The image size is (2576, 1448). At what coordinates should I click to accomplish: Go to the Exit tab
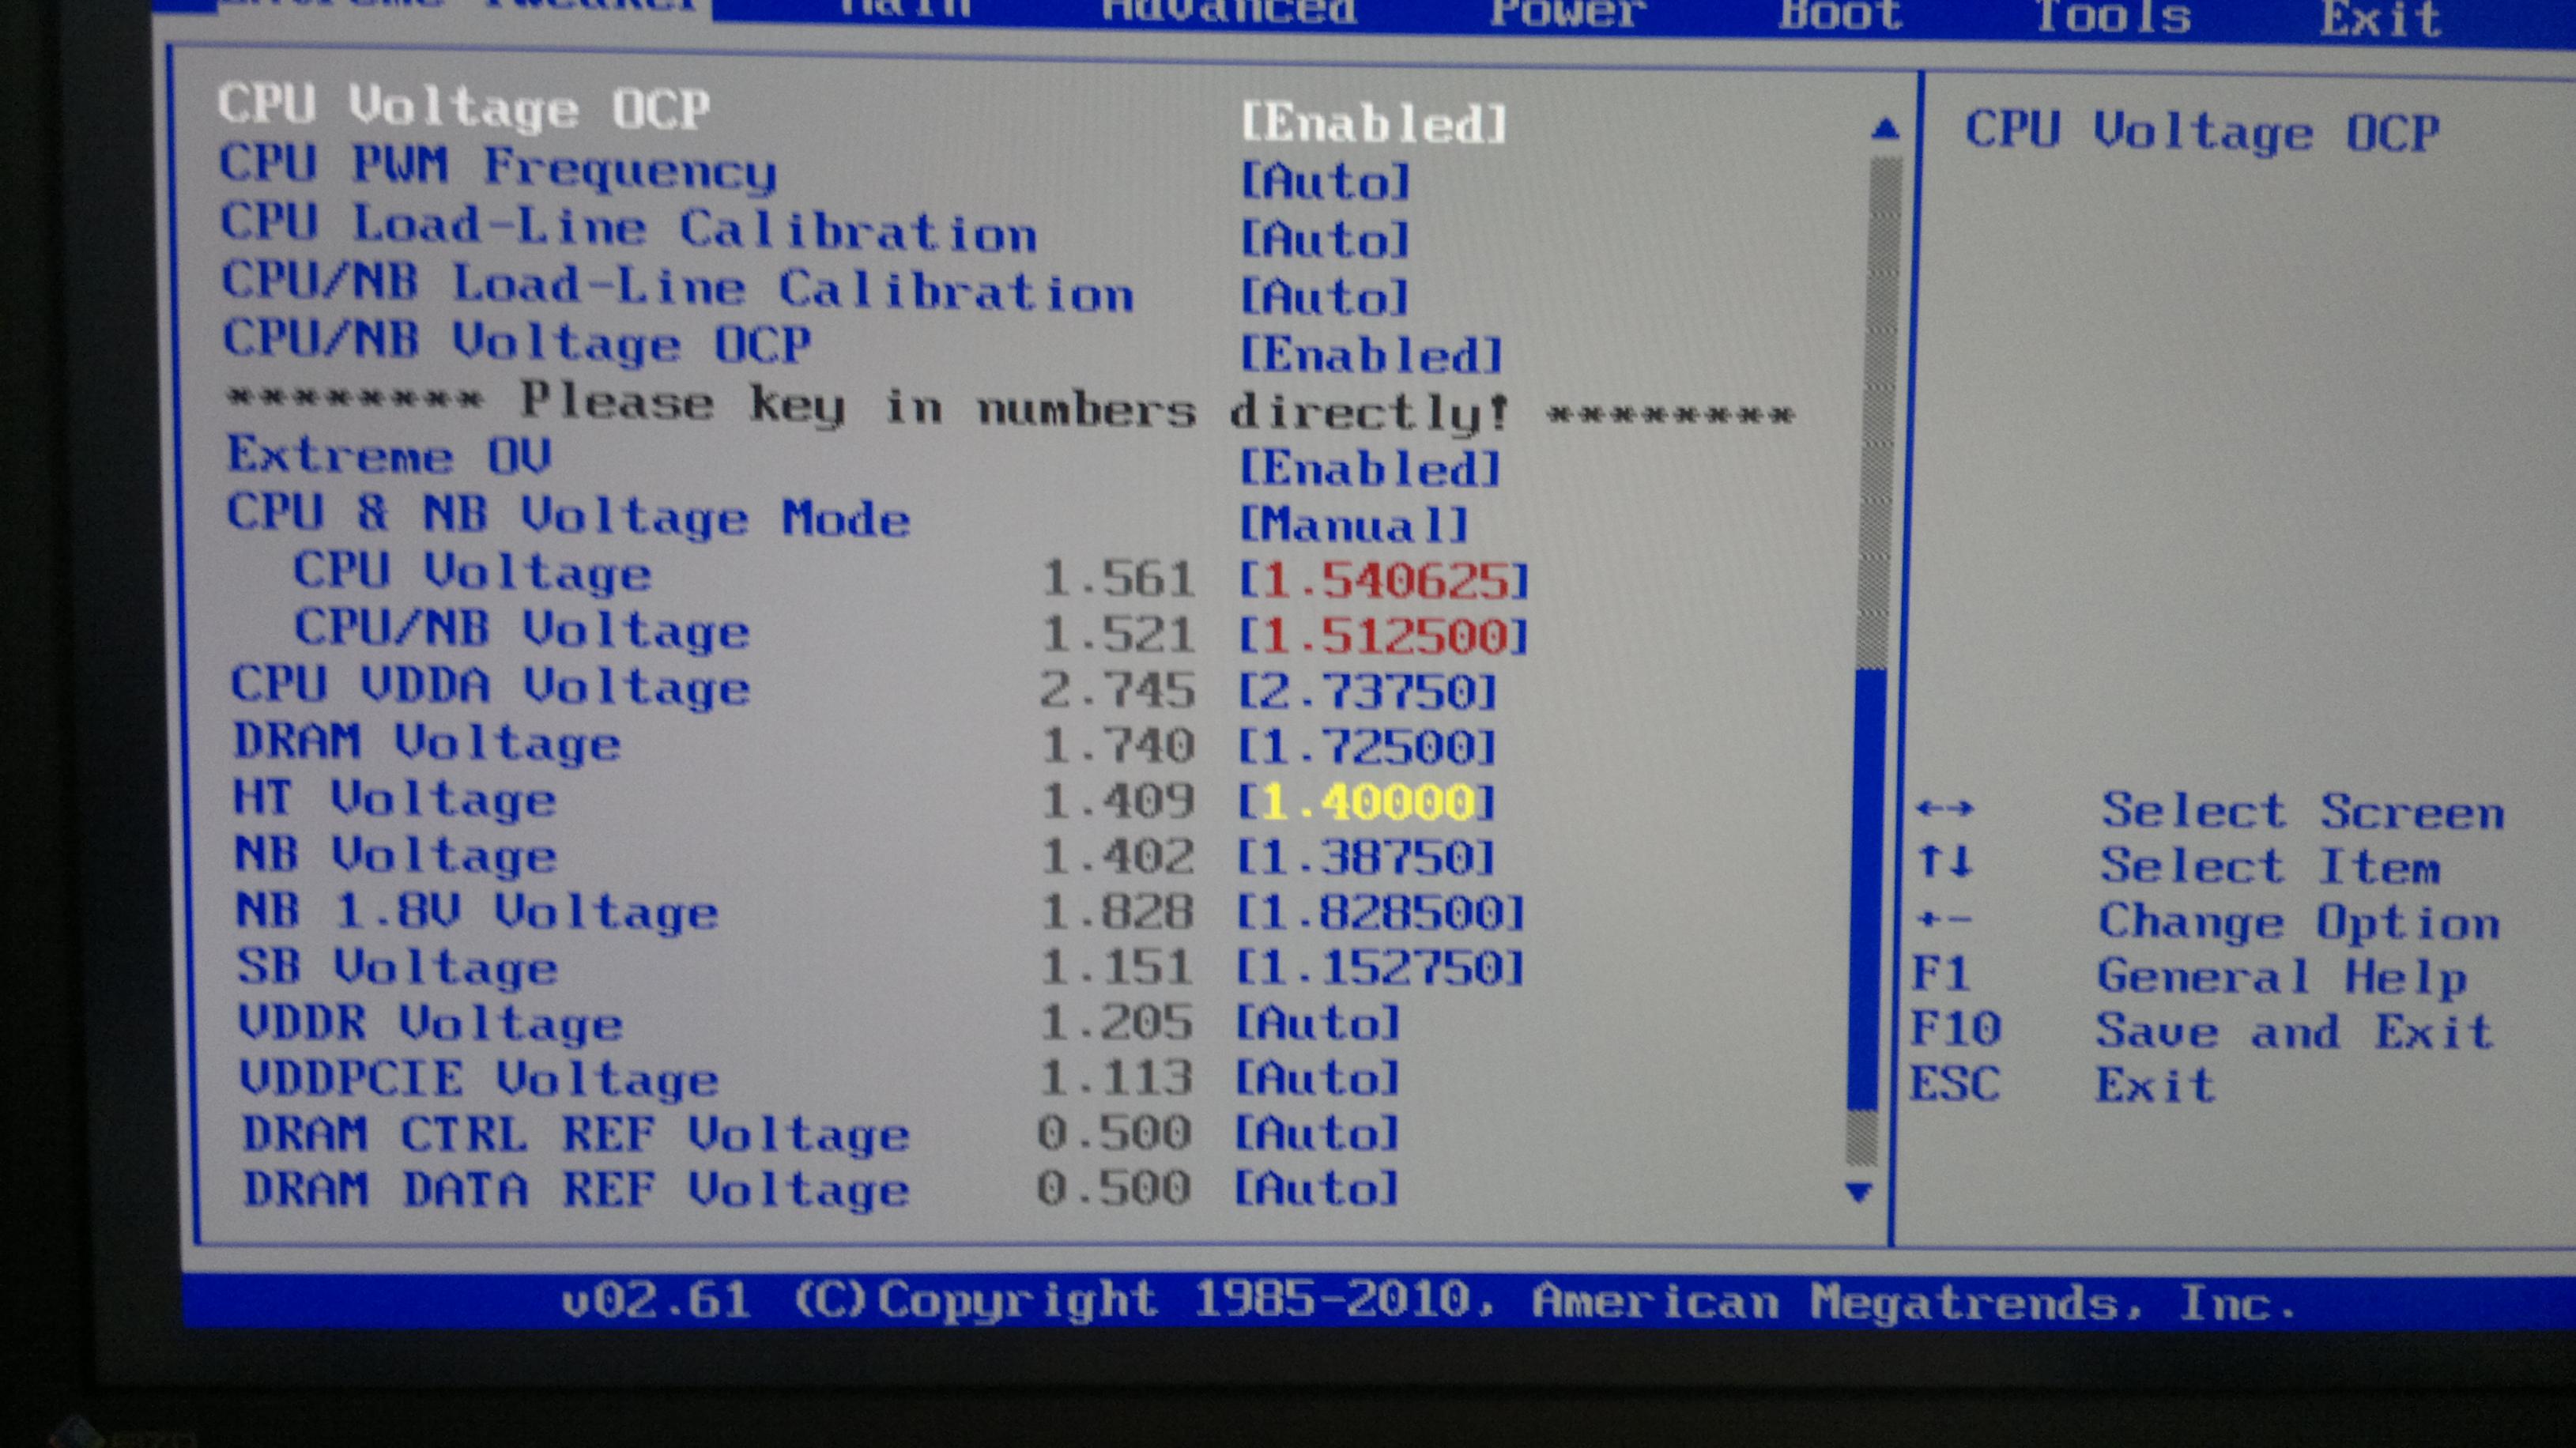pyautogui.click(x=2380, y=18)
